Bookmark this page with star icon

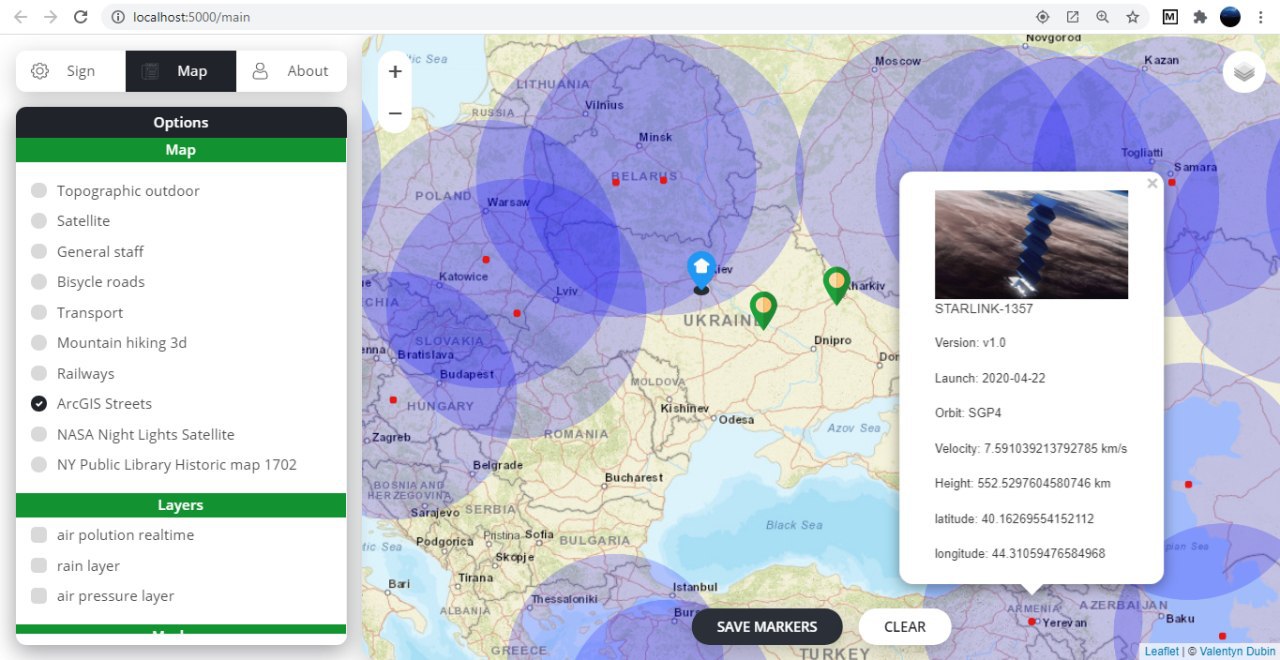point(1132,17)
